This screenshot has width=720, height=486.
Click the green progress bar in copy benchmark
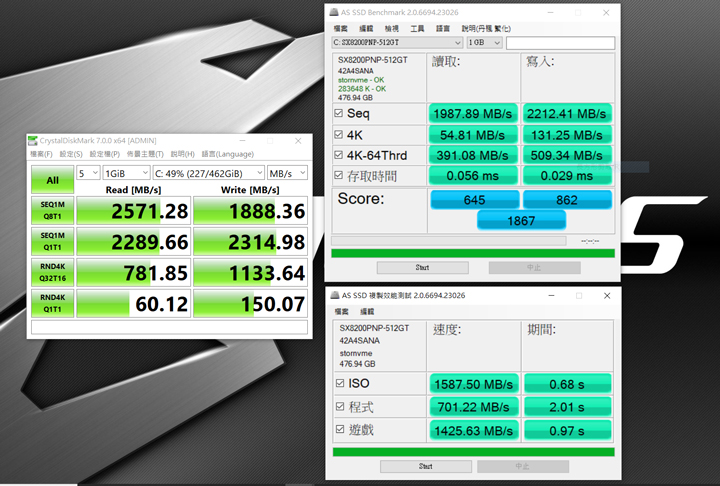click(474, 452)
